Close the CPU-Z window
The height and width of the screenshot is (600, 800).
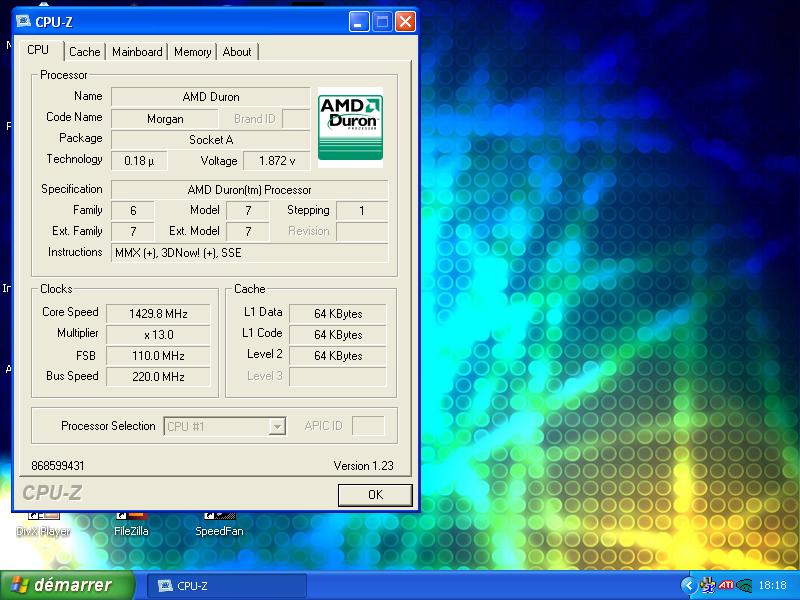(x=405, y=21)
